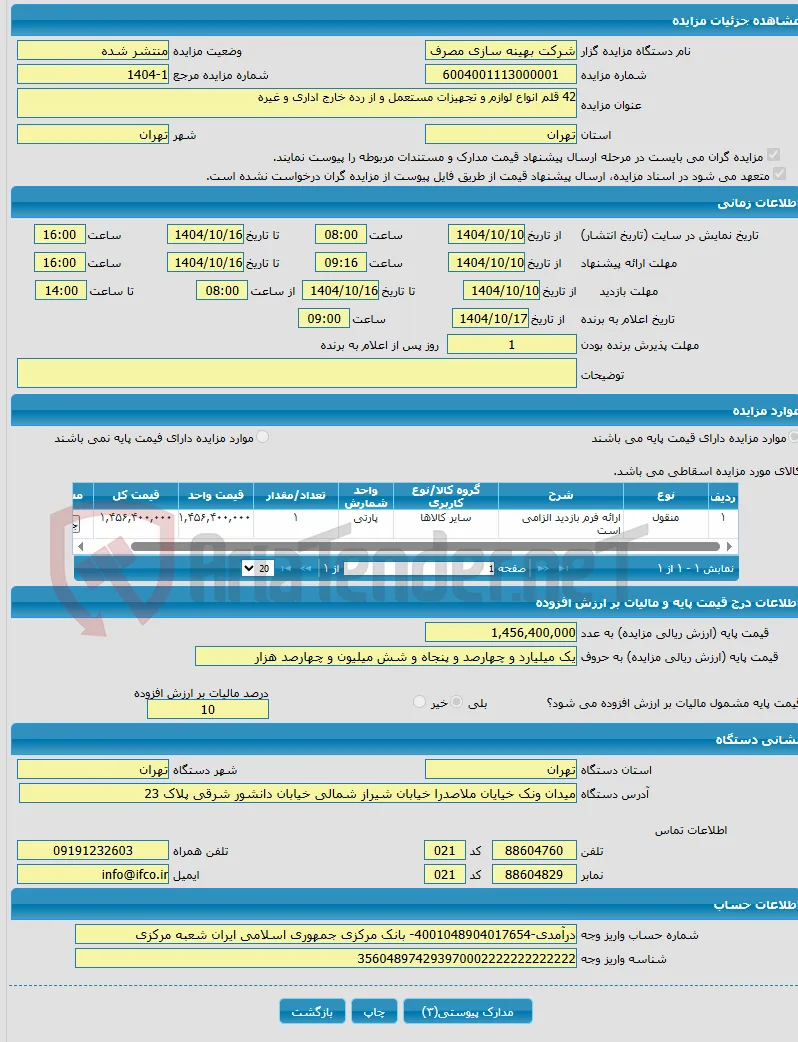798x1042 pixels.
Task: Click the 'ارائه فرم بازدید الزامی است' cell
Action: pos(561,524)
